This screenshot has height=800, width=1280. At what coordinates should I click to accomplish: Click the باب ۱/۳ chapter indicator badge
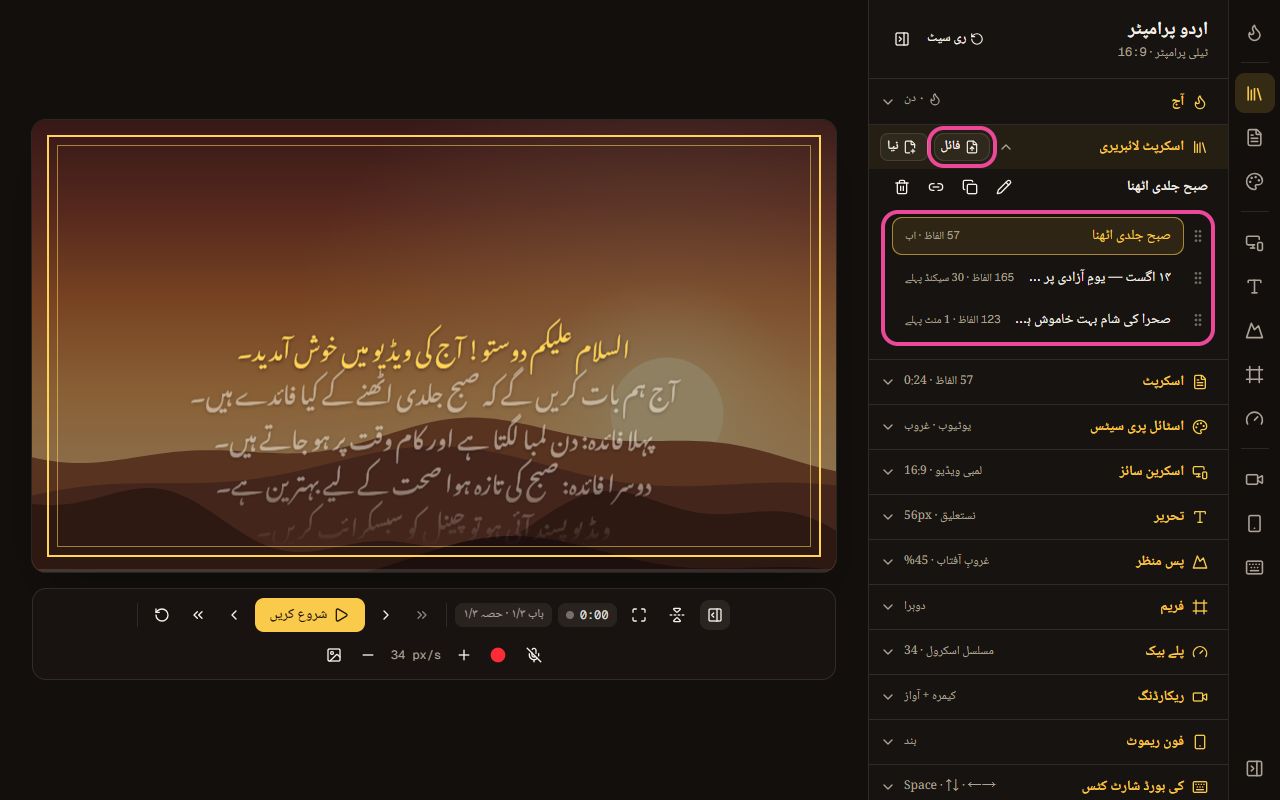[x=504, y=615]
